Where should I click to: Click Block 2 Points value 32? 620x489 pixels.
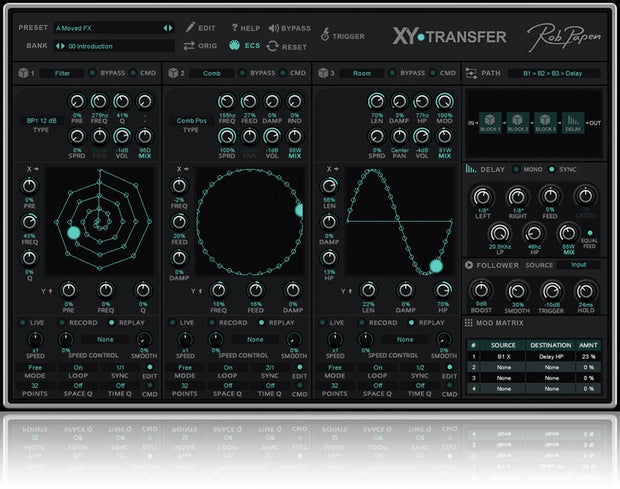[x=185, y=385]
